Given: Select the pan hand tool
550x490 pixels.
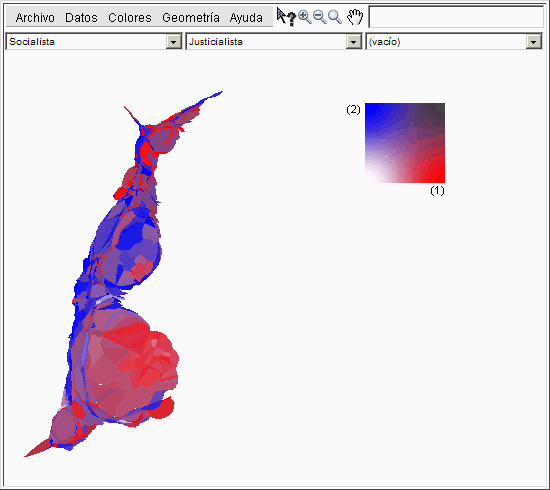Looking at the screenshot, I should tap(355, 17).
